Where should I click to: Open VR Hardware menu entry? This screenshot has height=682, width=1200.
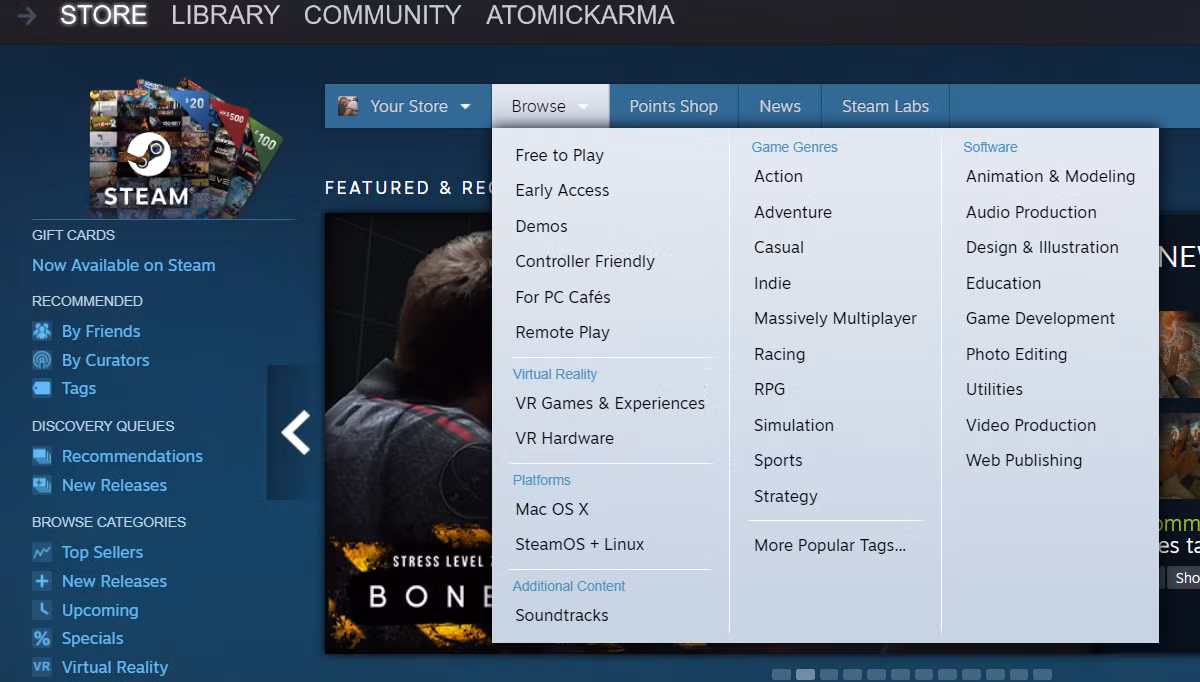[x=564, y=438]
